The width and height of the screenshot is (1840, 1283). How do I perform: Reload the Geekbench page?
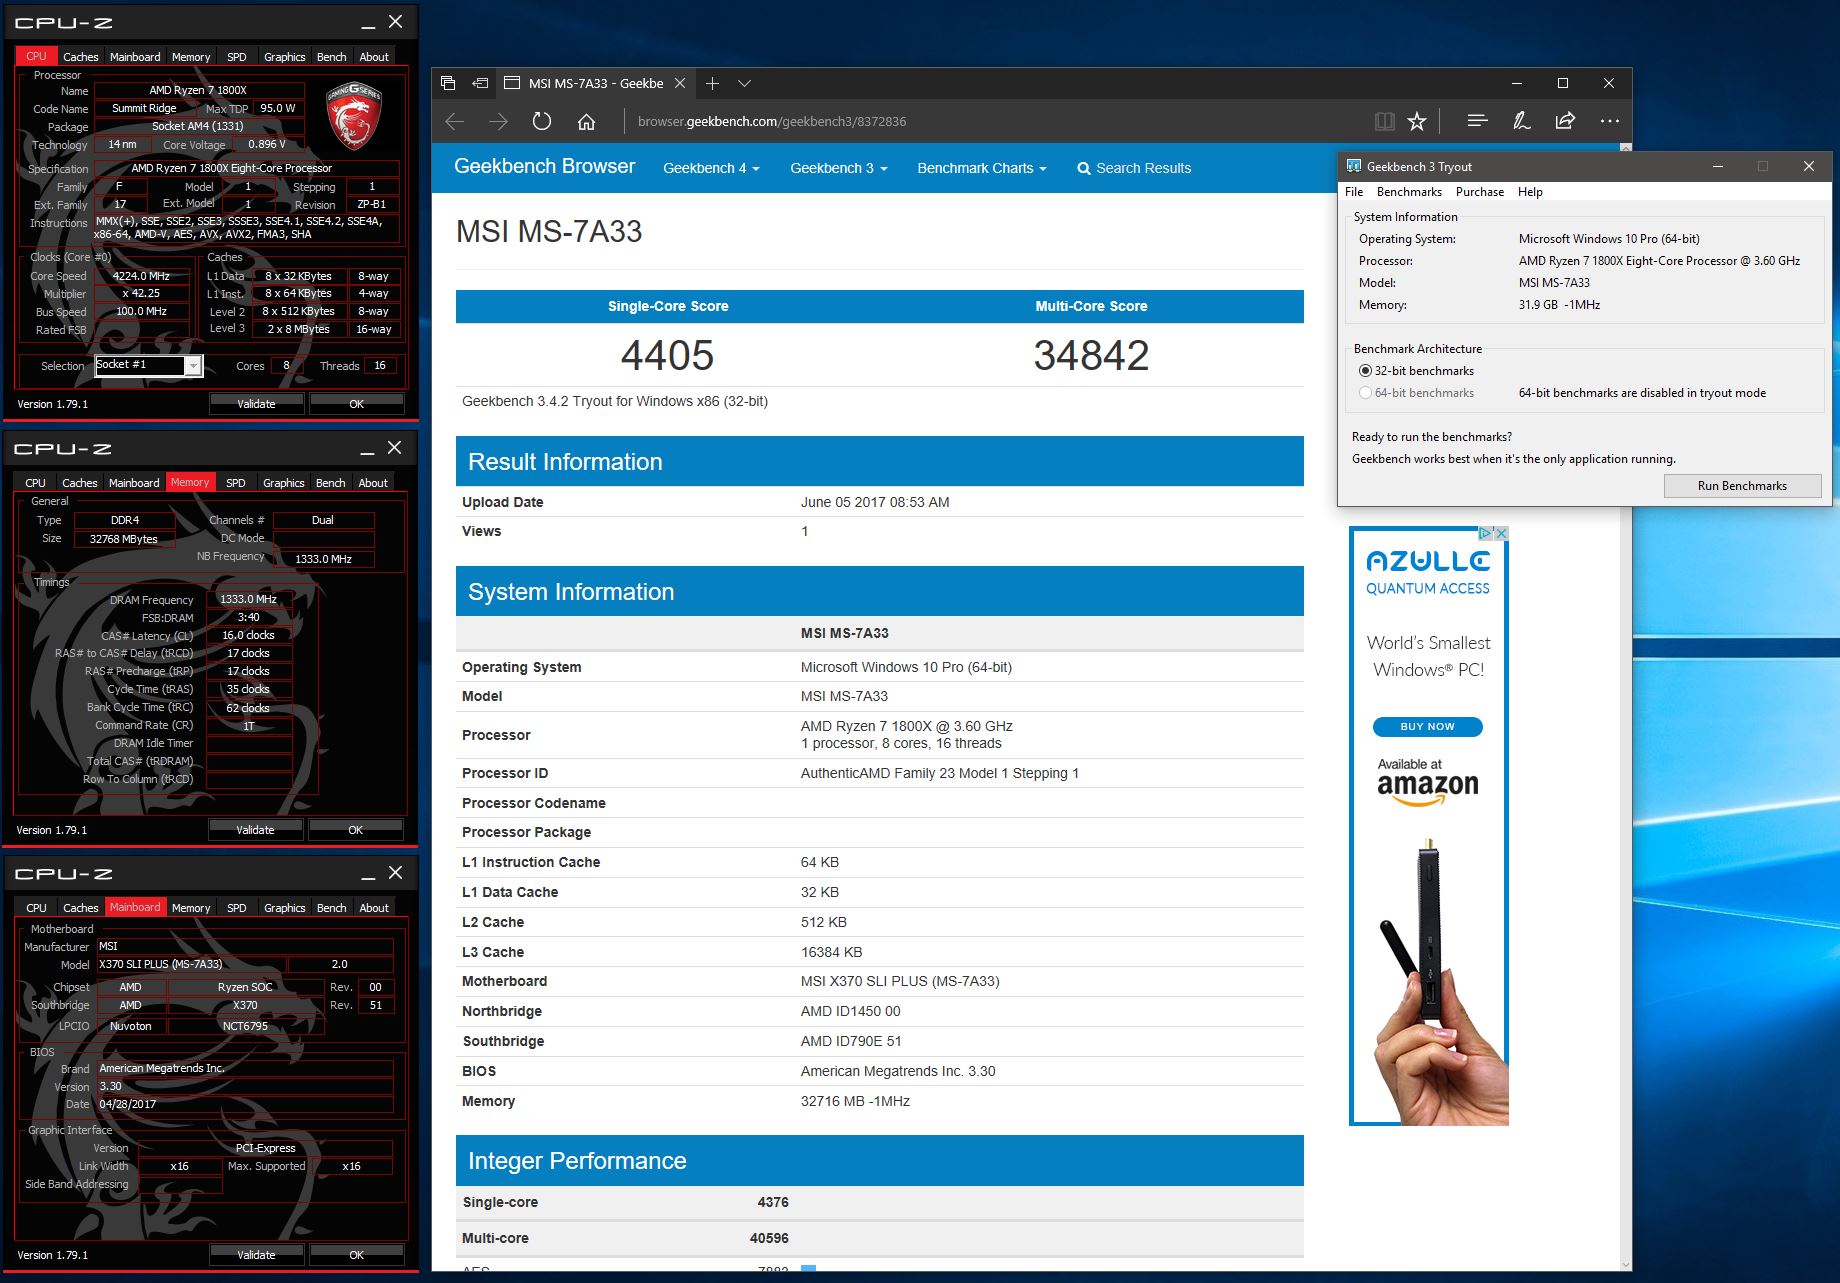tap(542, 121)
